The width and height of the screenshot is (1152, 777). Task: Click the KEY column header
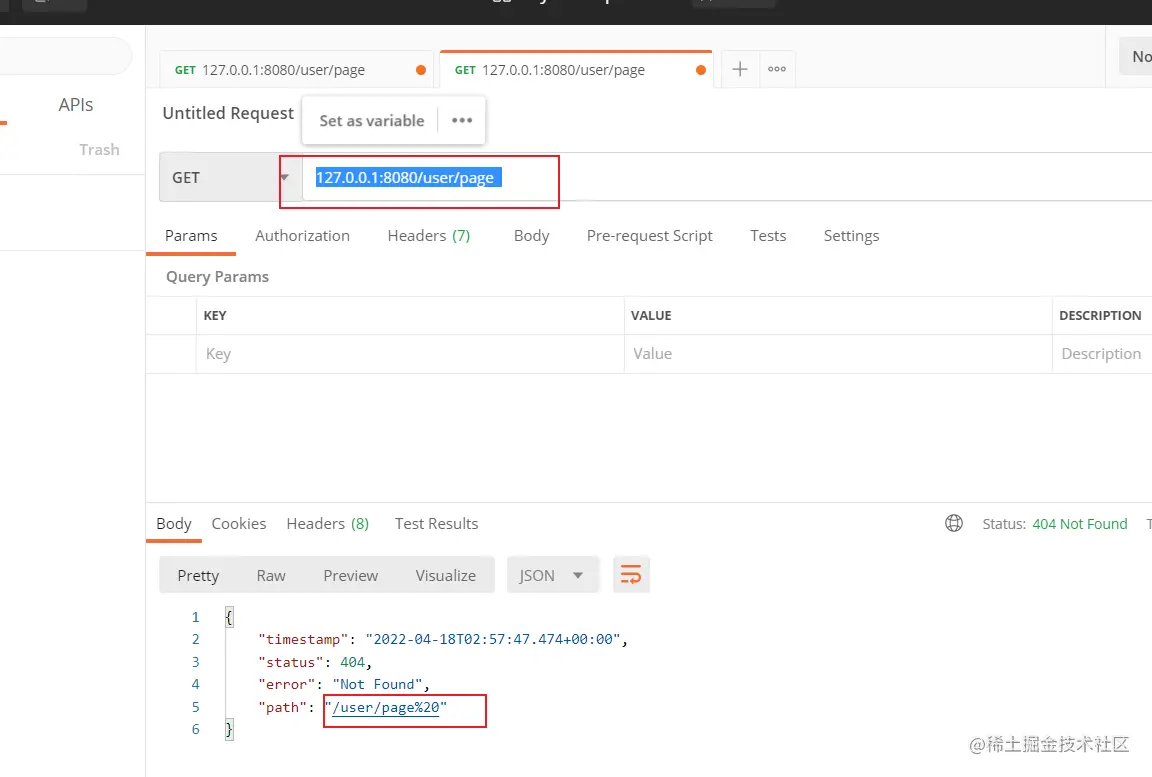click(215, 315)
